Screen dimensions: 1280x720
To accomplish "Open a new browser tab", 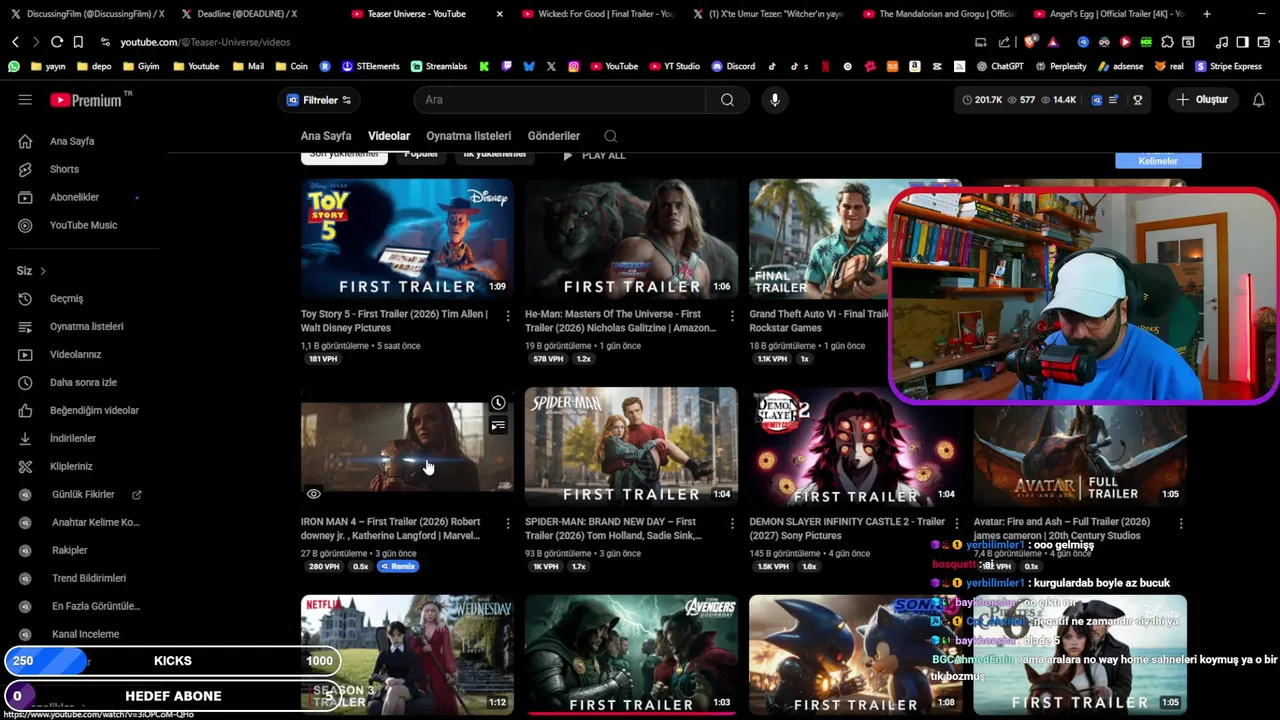I will point(1207,14).
